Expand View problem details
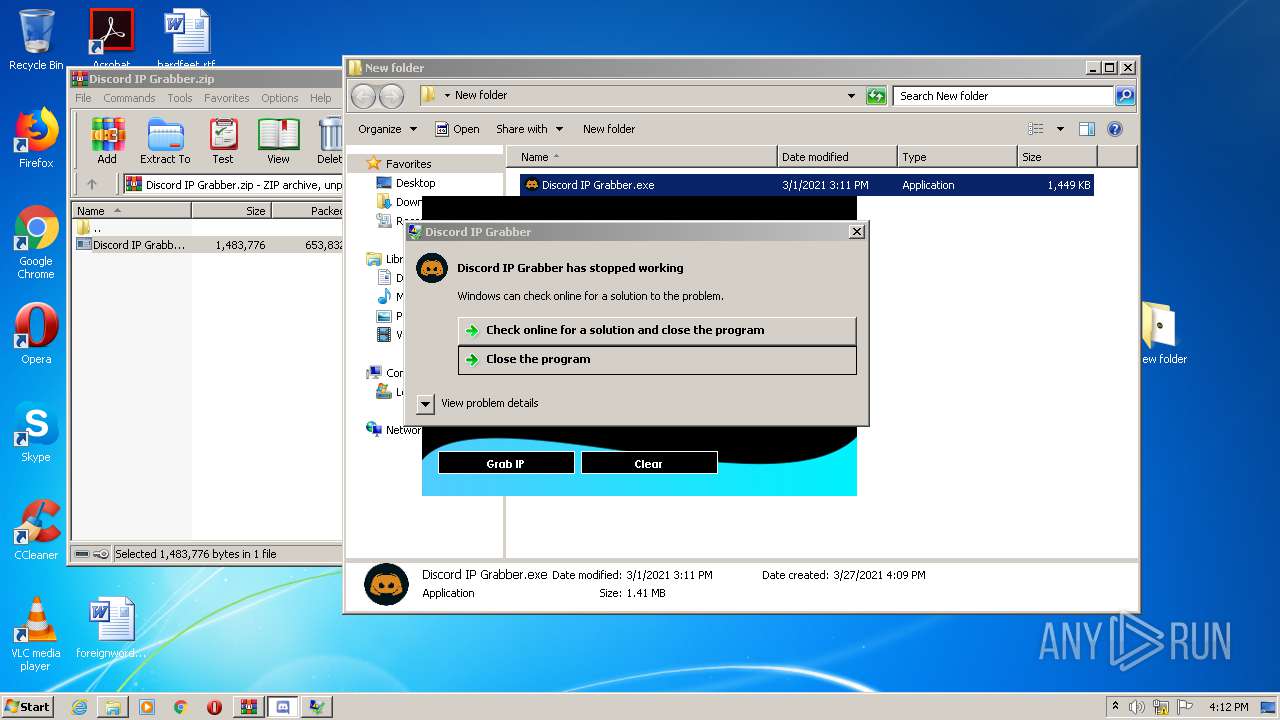1280x720 pixels. (425, 403)
